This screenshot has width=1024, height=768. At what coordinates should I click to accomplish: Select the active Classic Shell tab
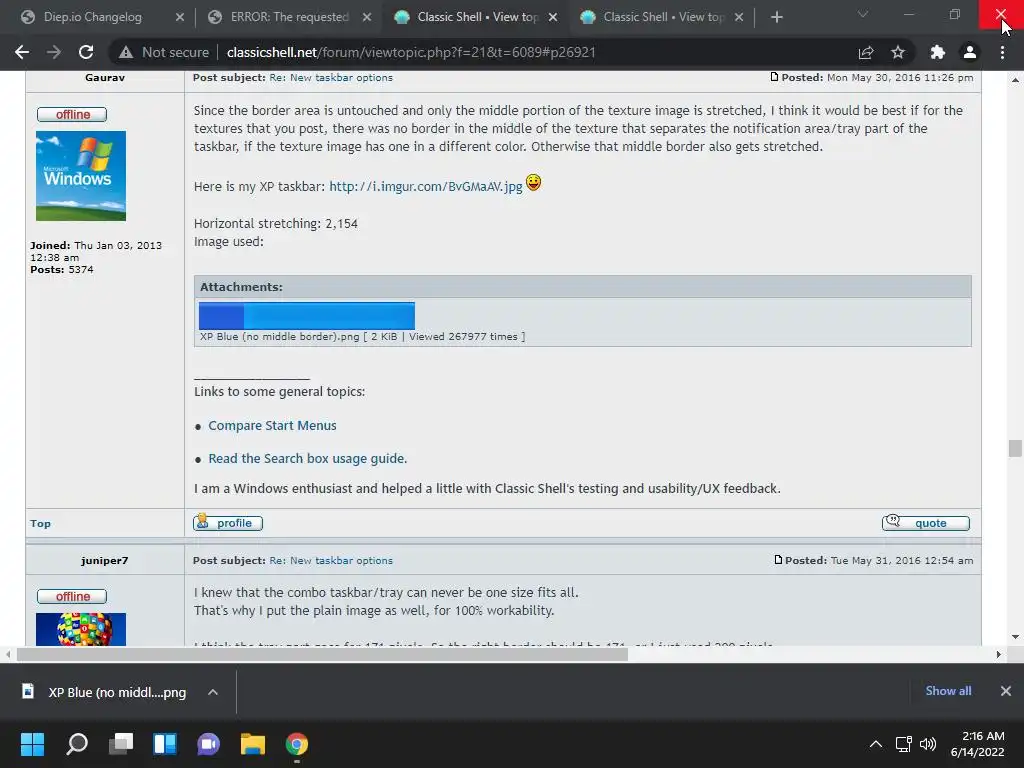click(x=477, y=17)
